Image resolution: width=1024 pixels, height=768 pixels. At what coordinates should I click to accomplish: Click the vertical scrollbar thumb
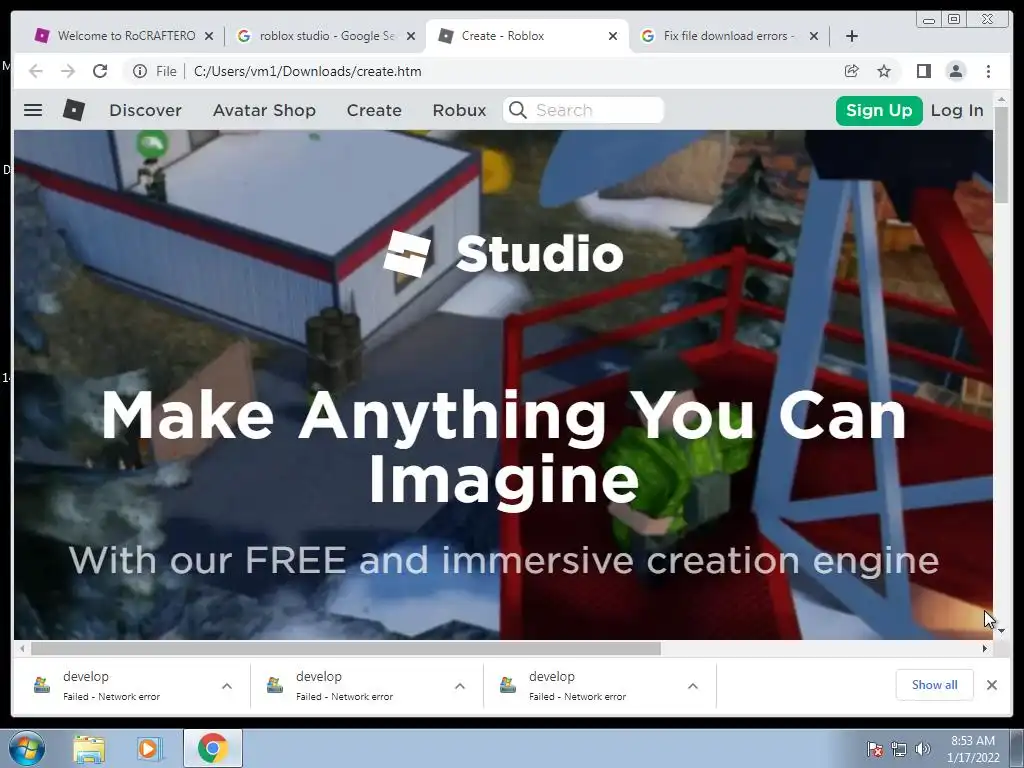point(1001,154)
